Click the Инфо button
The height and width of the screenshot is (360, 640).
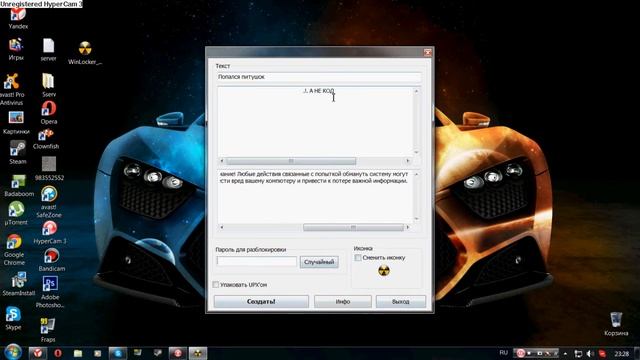pos(343,302)
